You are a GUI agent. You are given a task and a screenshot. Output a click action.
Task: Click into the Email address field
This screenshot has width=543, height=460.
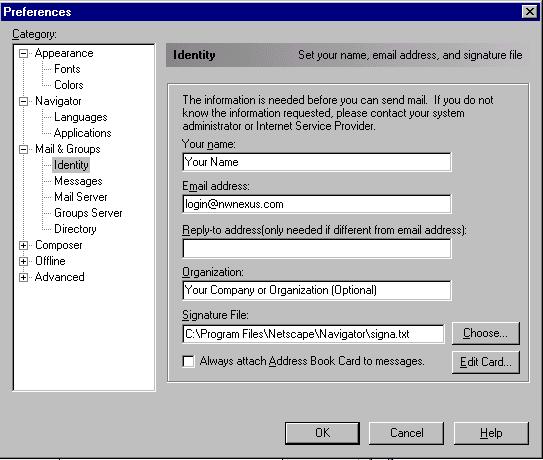317,204
